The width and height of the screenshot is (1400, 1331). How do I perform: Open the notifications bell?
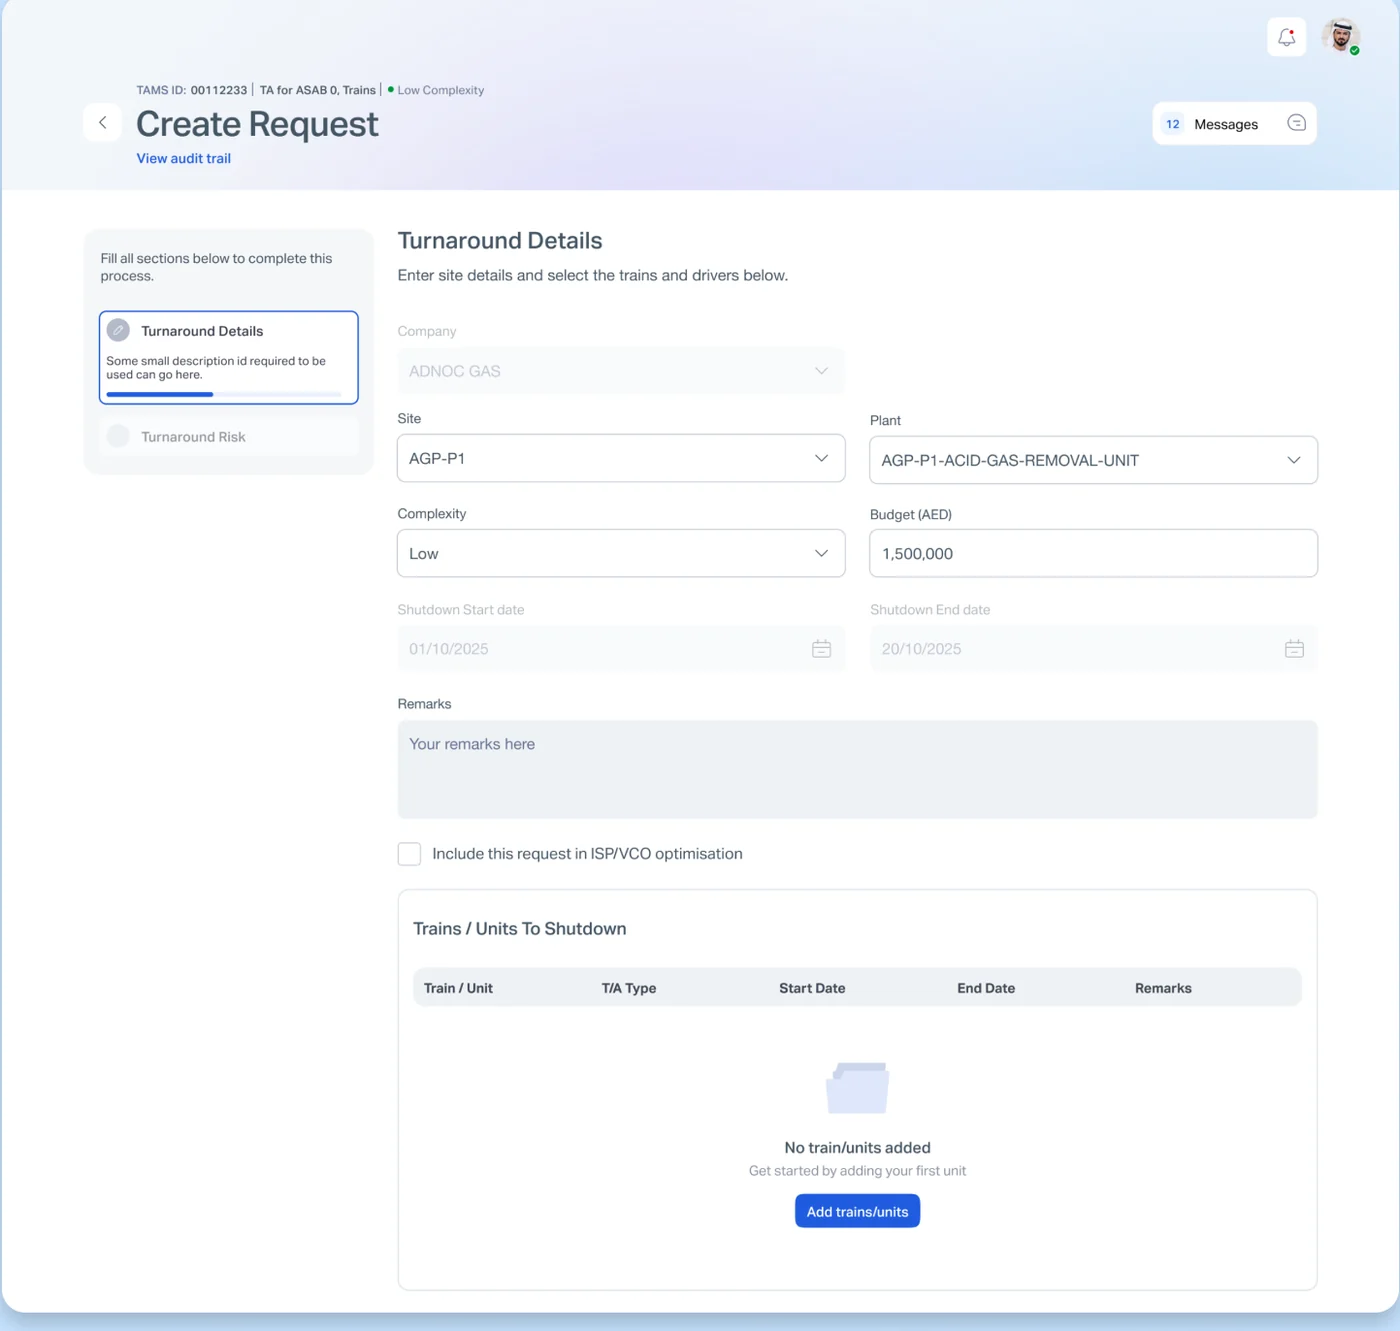tap(1286, 37)
